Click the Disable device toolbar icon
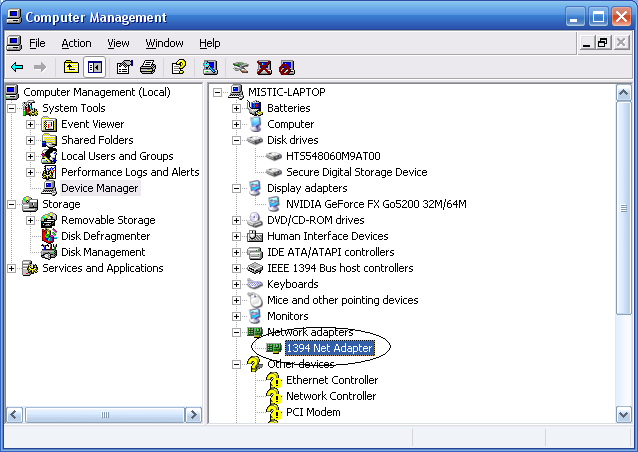The width and height of the screenshot is (638, 452). pos(286,67)
